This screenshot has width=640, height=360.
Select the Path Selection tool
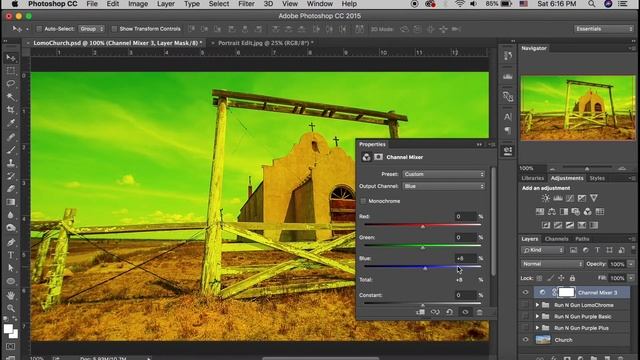point(11,268)
